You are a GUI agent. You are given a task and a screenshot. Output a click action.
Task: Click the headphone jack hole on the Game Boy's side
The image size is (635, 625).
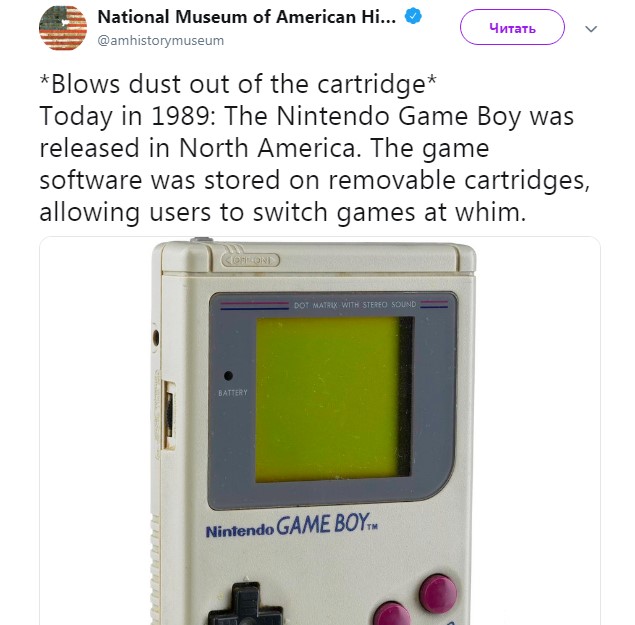point(156,337)
